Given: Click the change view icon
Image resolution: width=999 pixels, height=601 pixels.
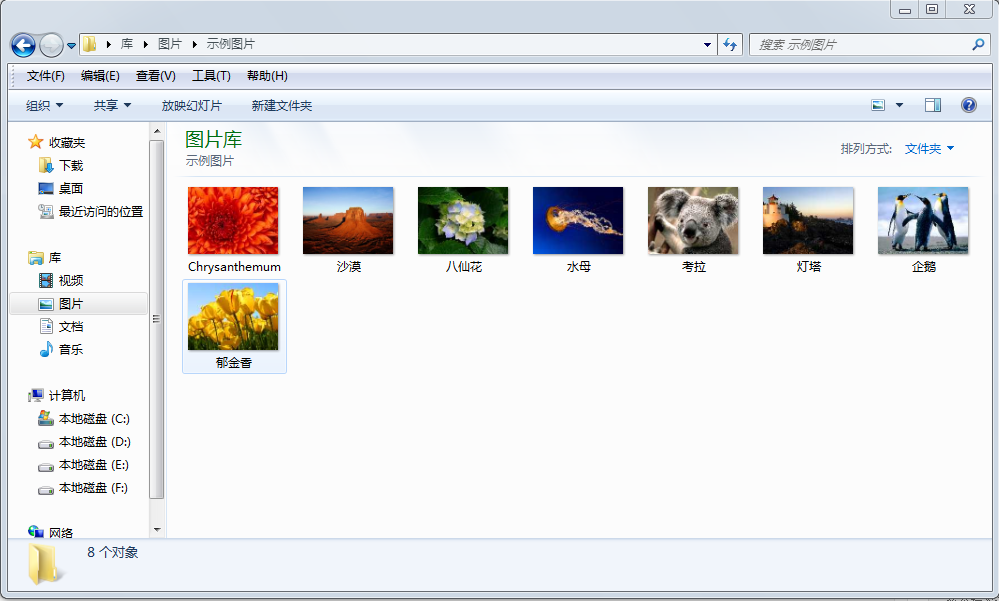Looking at the screenshot, I should pos(878,105).
